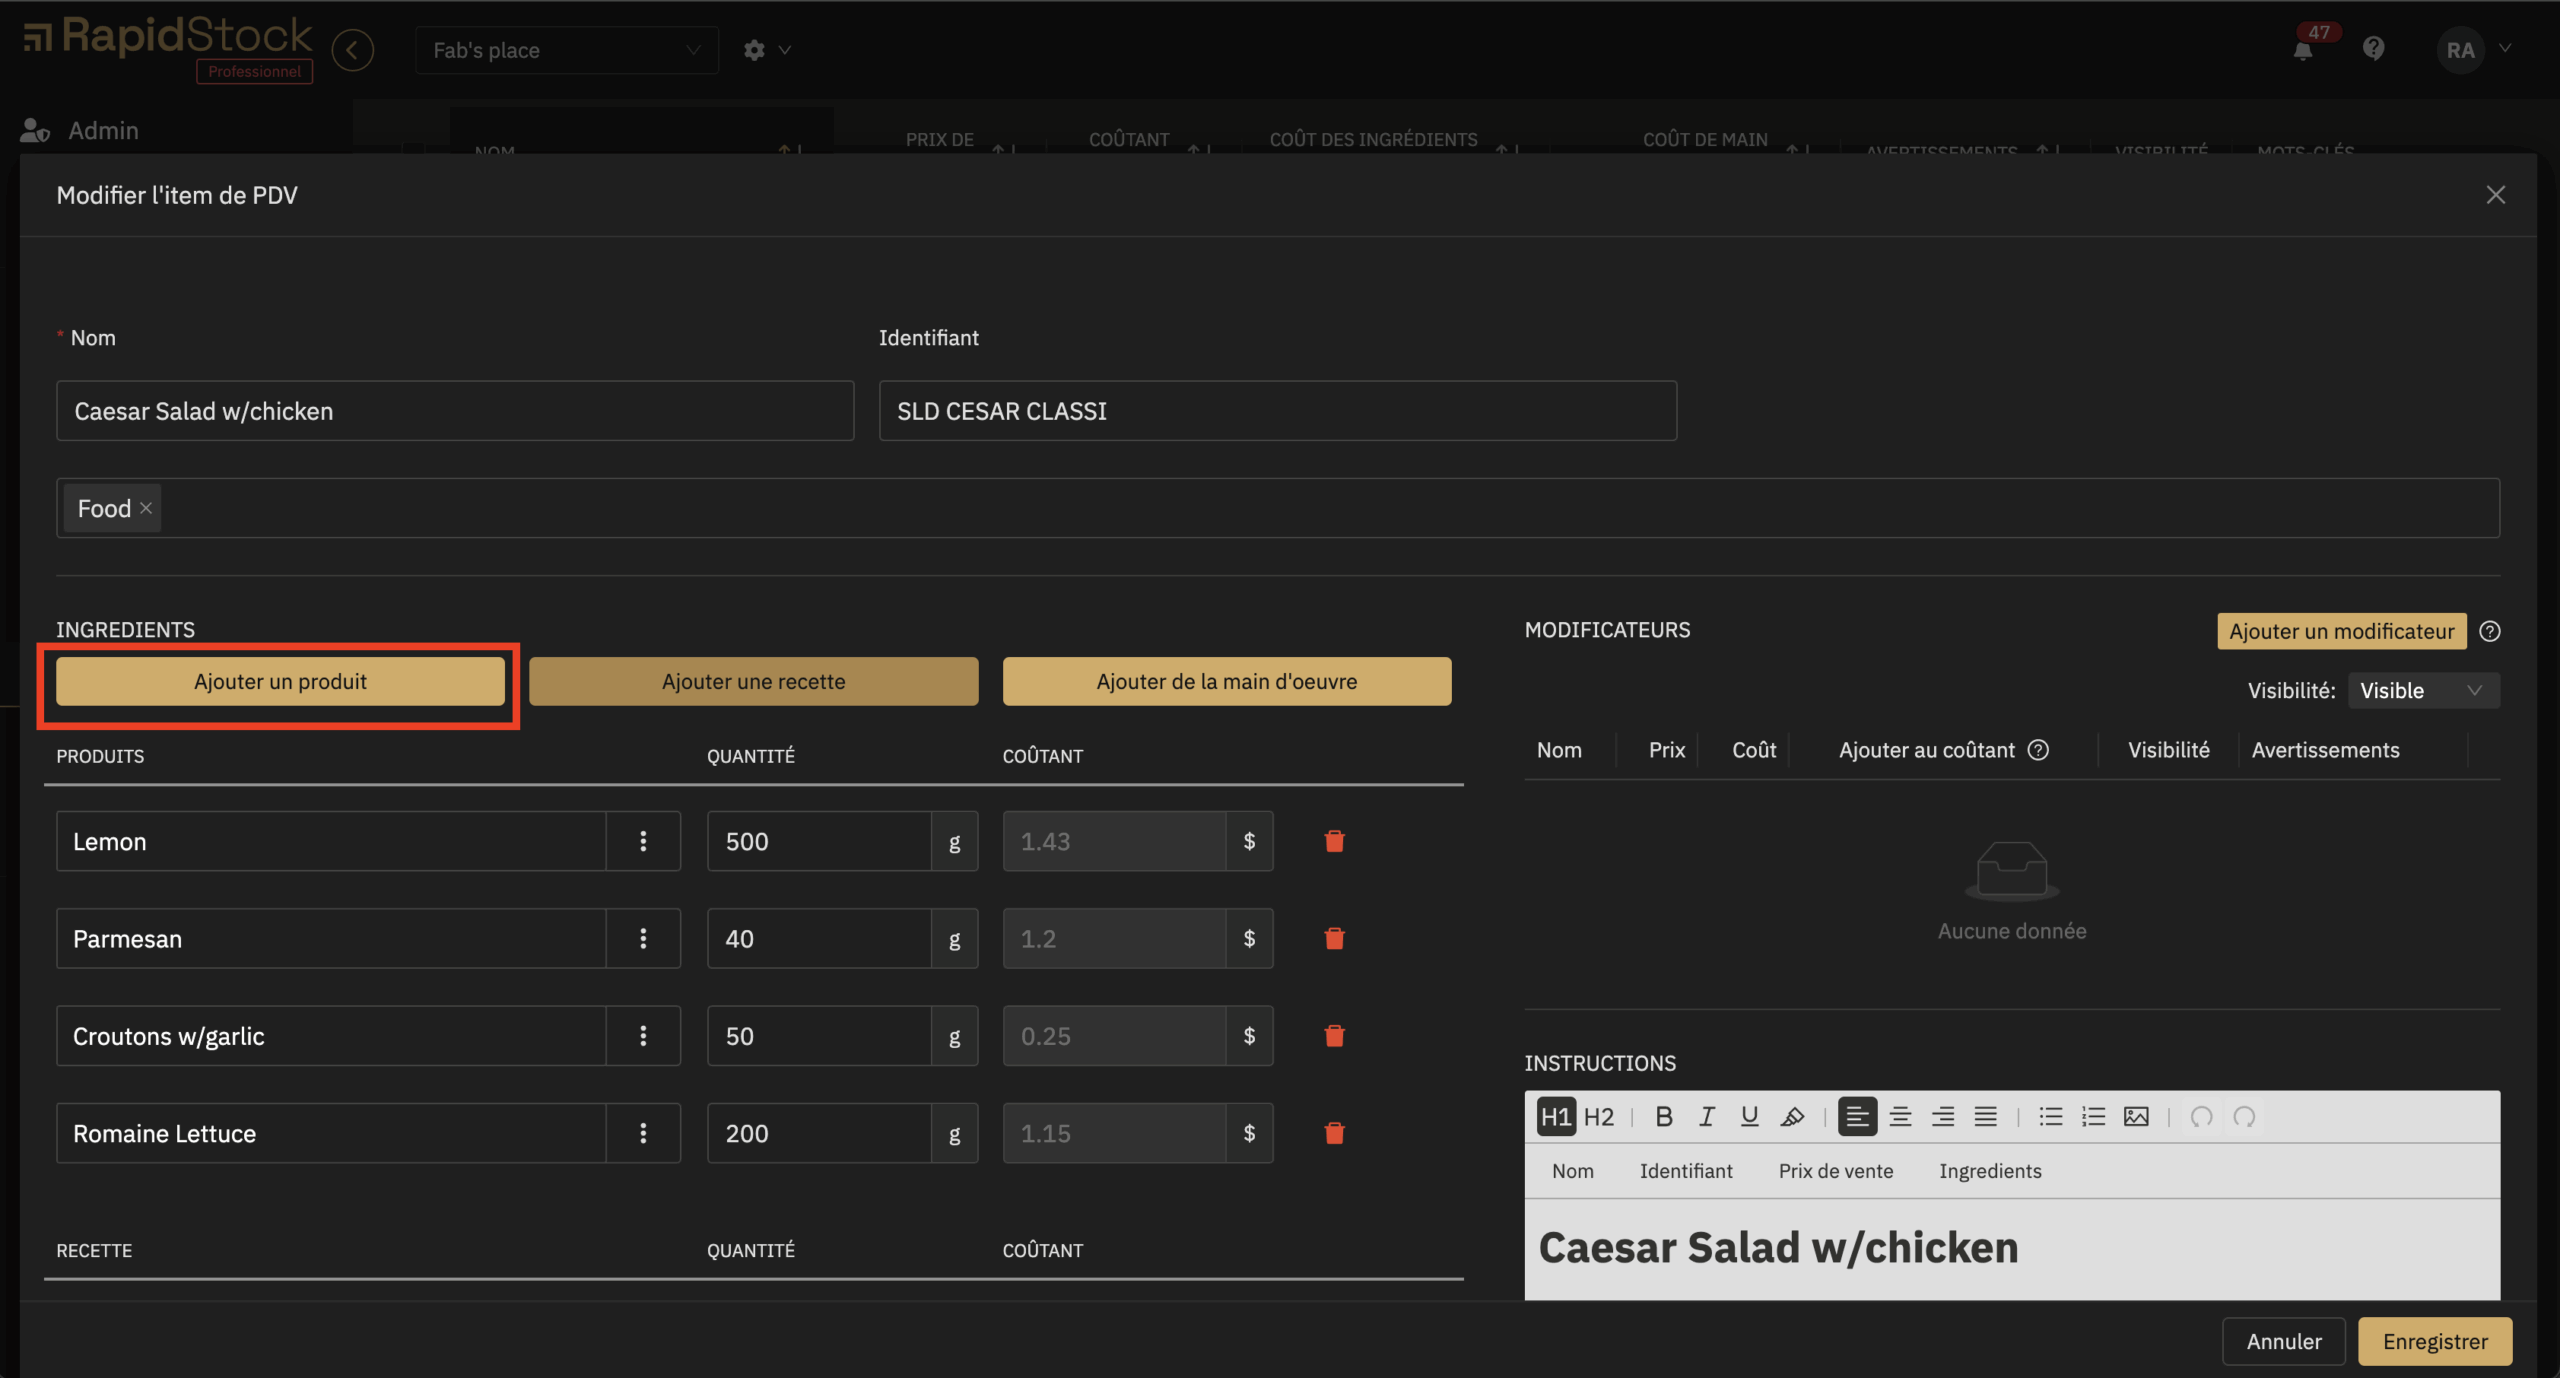This screenshot has height=1378, width=2560.
Task: Click help icon beside Ajouter un modificateur
Action: click(x=2490, y=631)
